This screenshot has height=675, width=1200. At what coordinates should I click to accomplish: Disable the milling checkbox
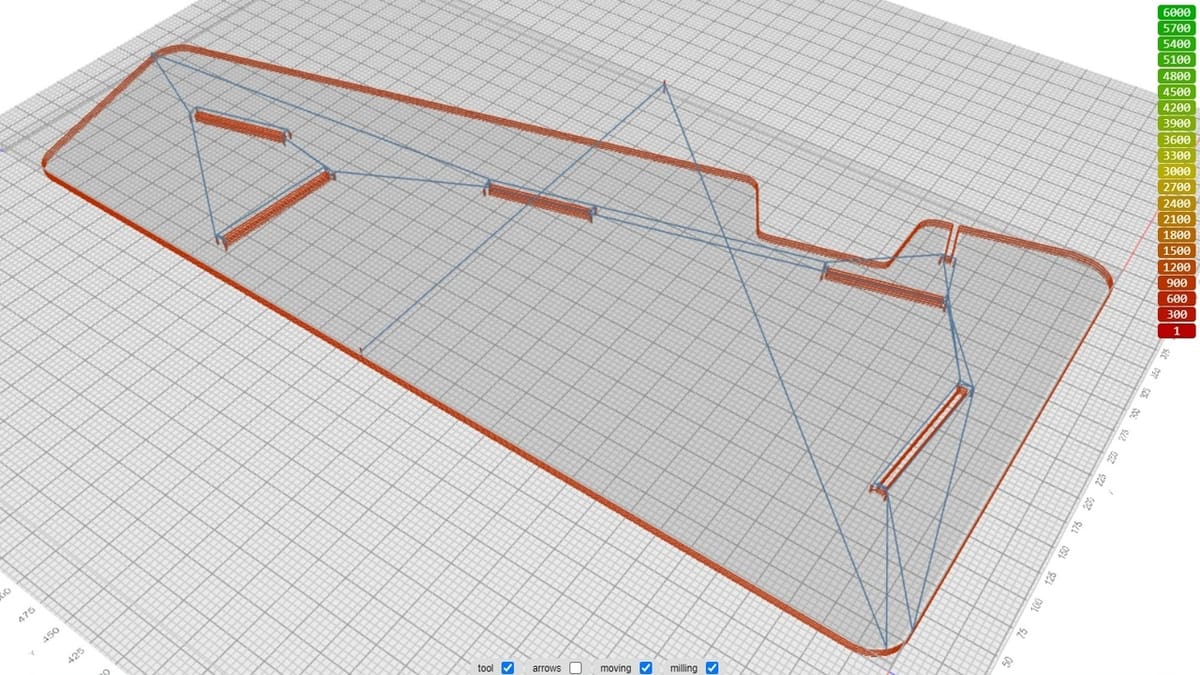[x=712, y=667]
